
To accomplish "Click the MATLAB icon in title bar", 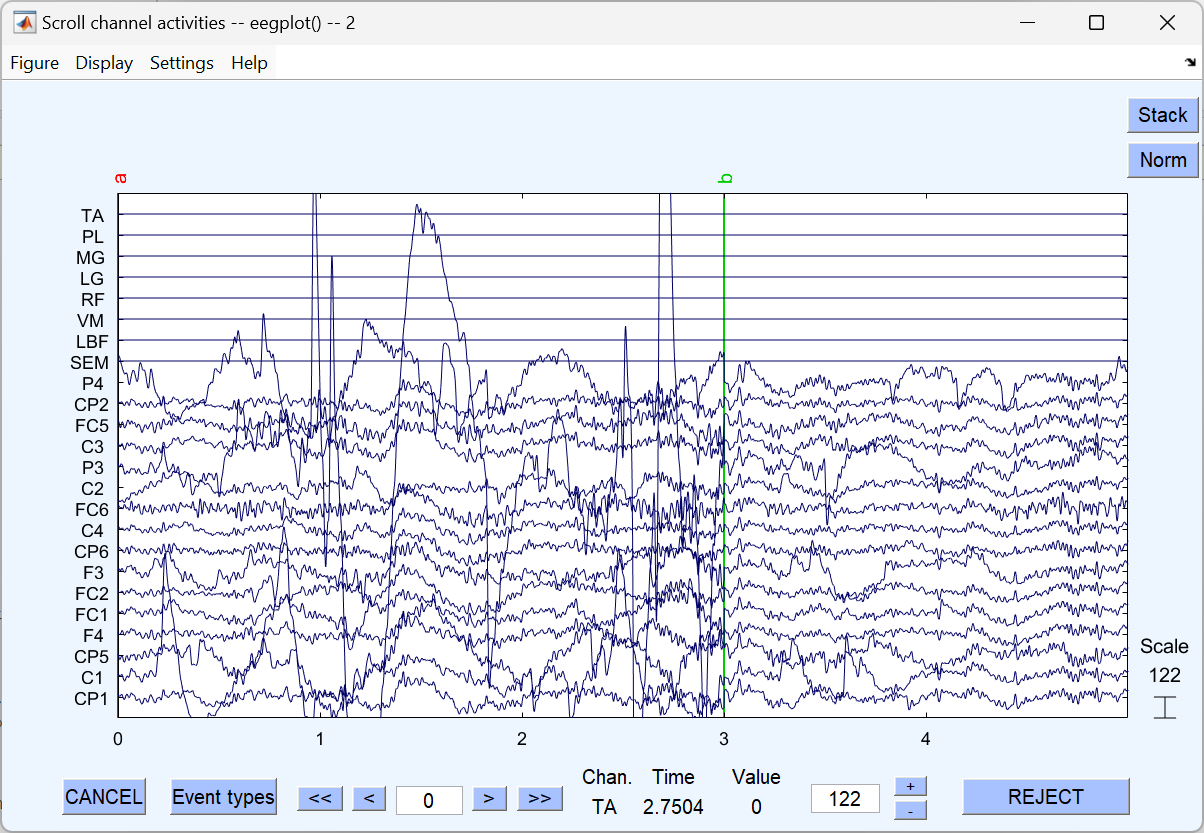I will (x=24, y=22).
